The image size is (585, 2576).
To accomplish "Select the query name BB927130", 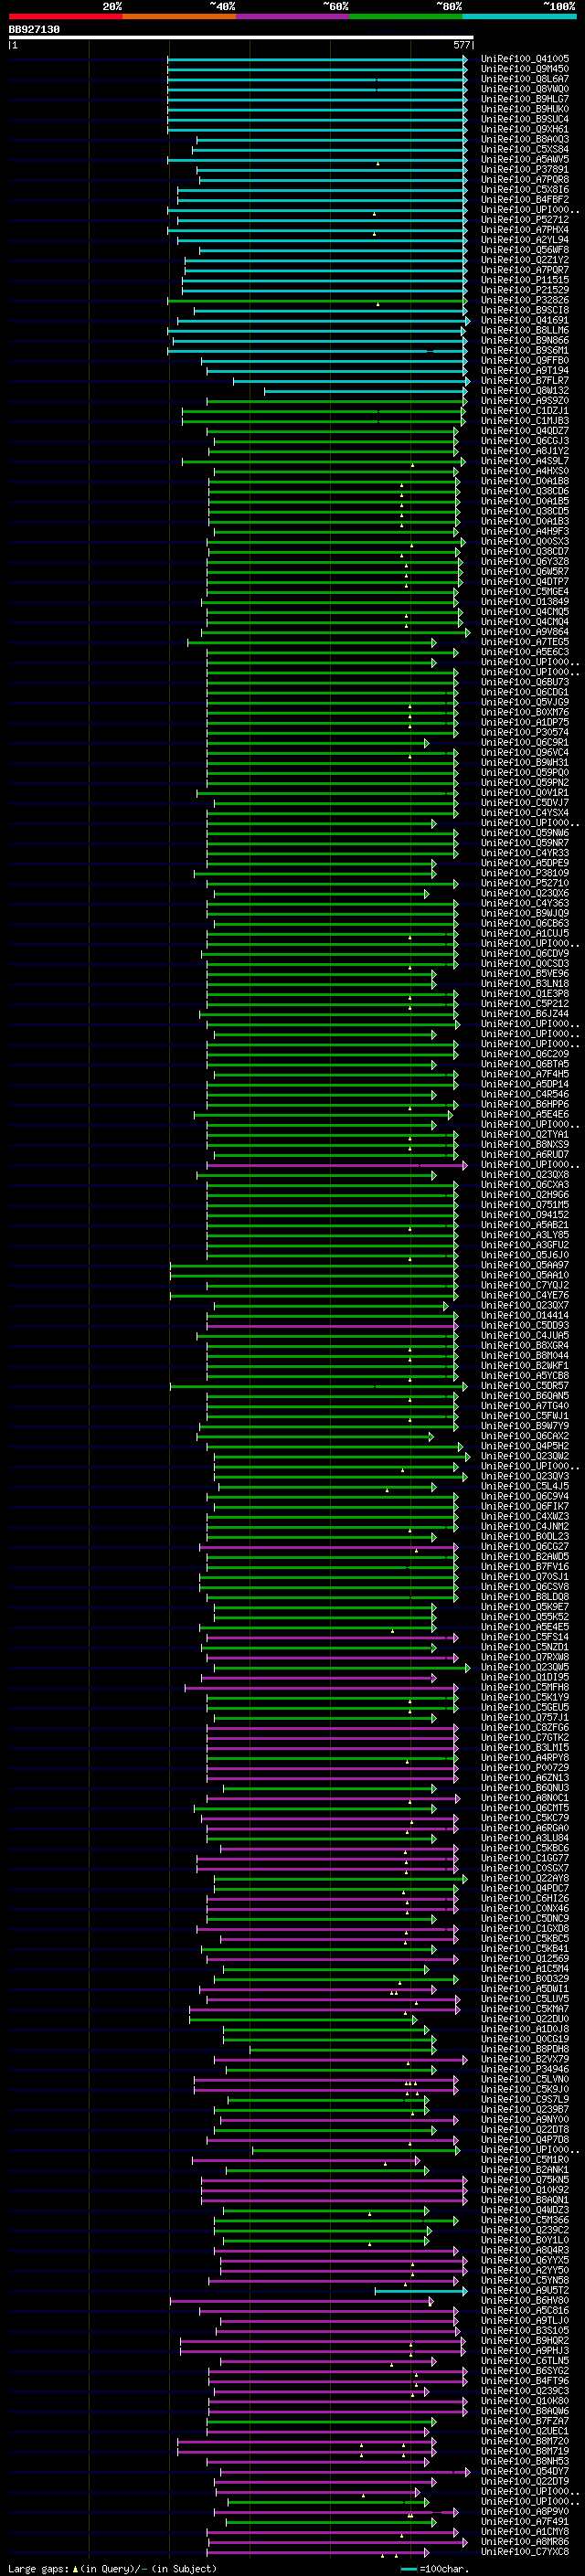I will [x=34, y=29].
